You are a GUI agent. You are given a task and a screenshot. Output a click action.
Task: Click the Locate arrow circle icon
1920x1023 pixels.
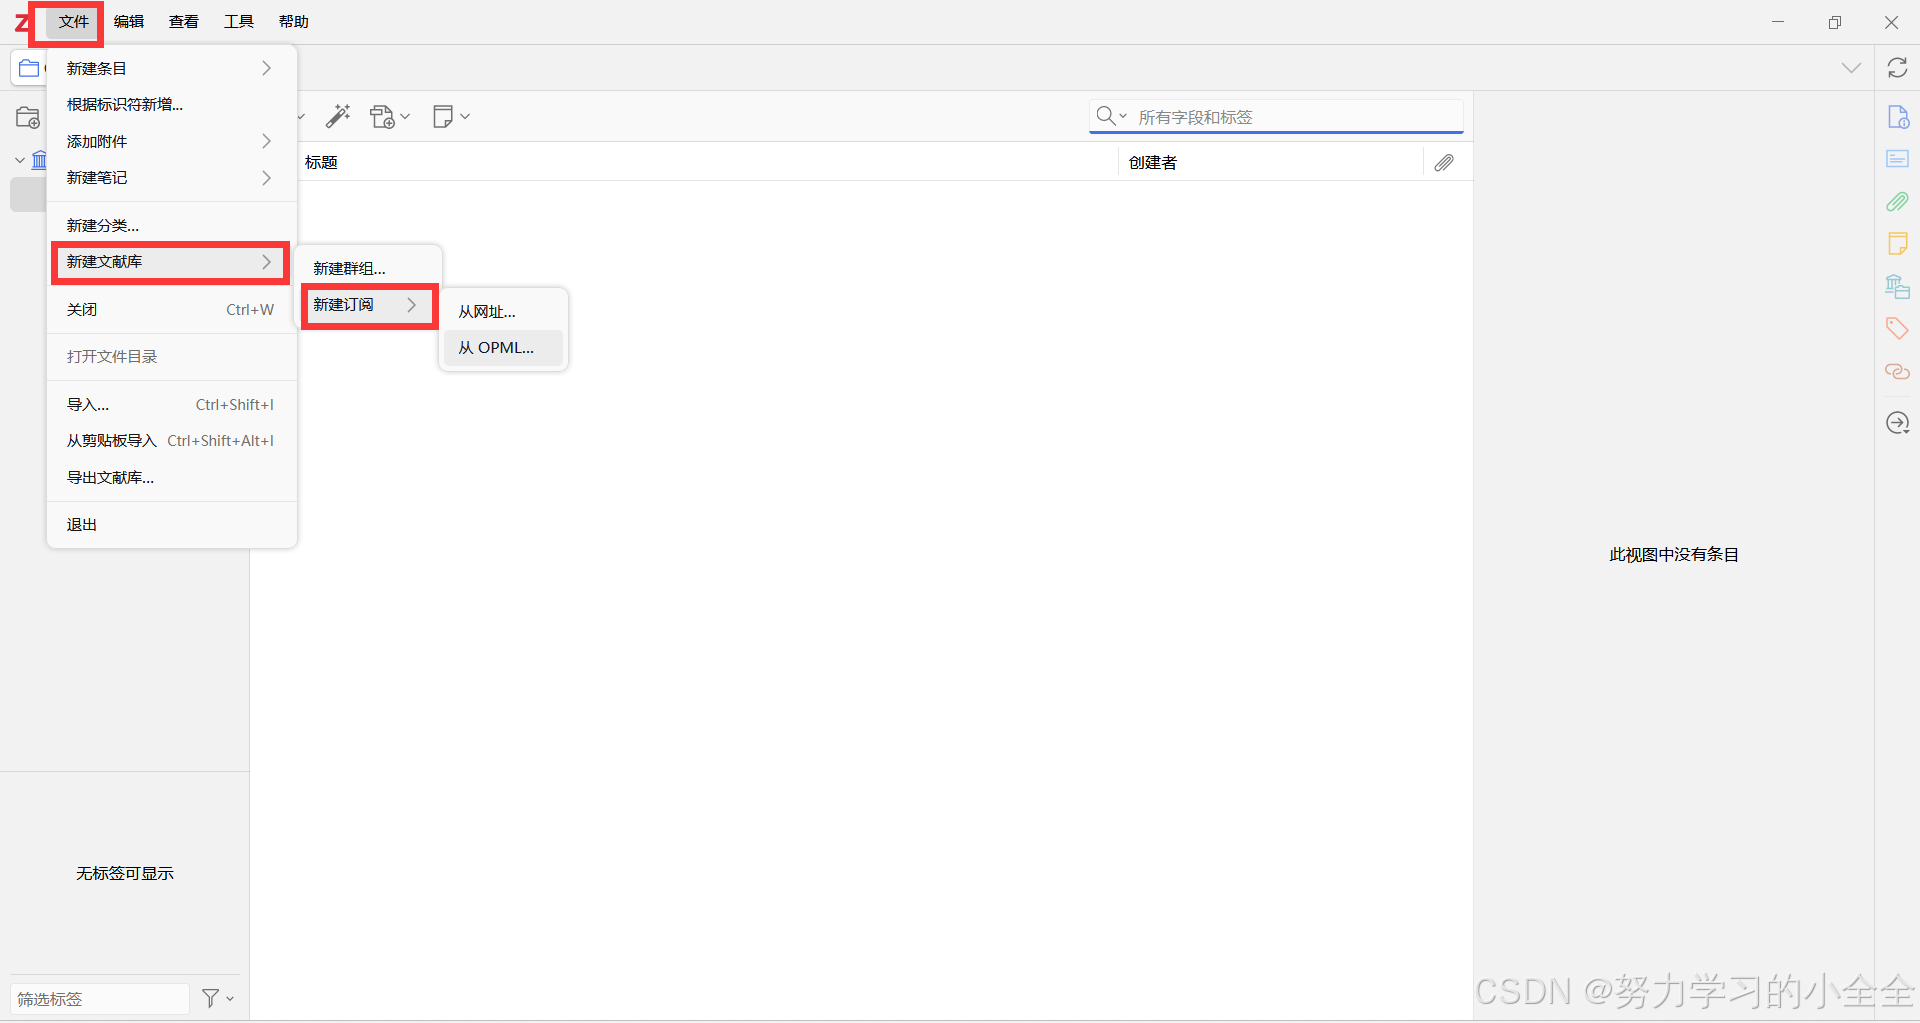(1897, 423)
